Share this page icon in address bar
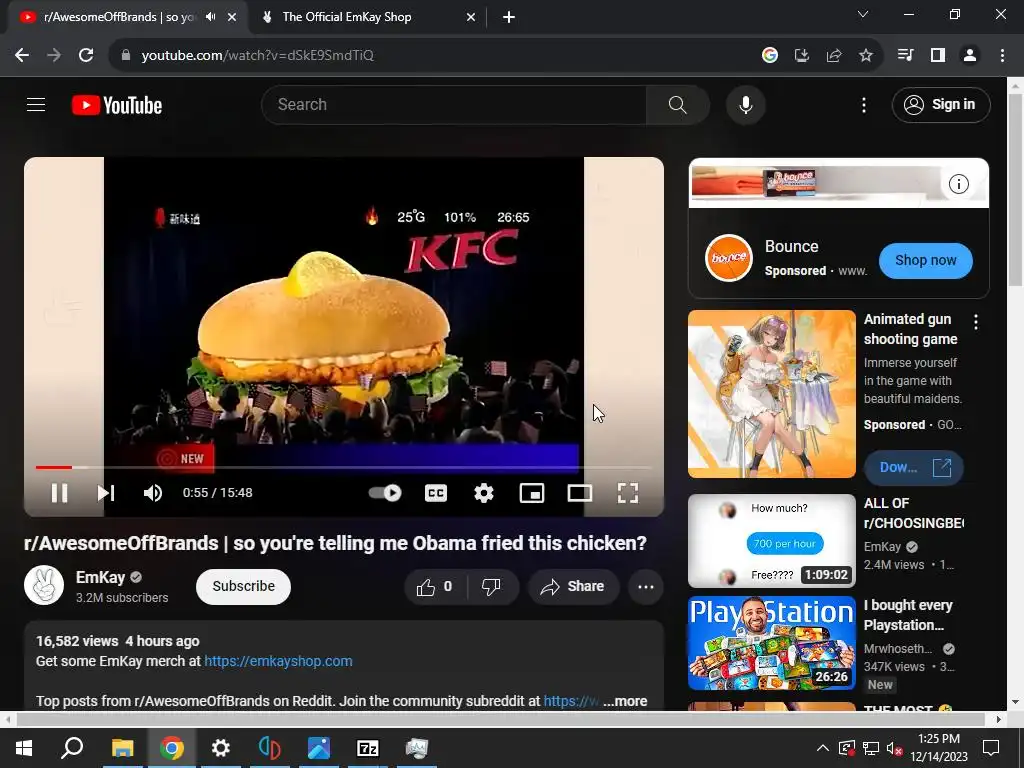This screenshot has width=1024, height=768. [833, 56]
